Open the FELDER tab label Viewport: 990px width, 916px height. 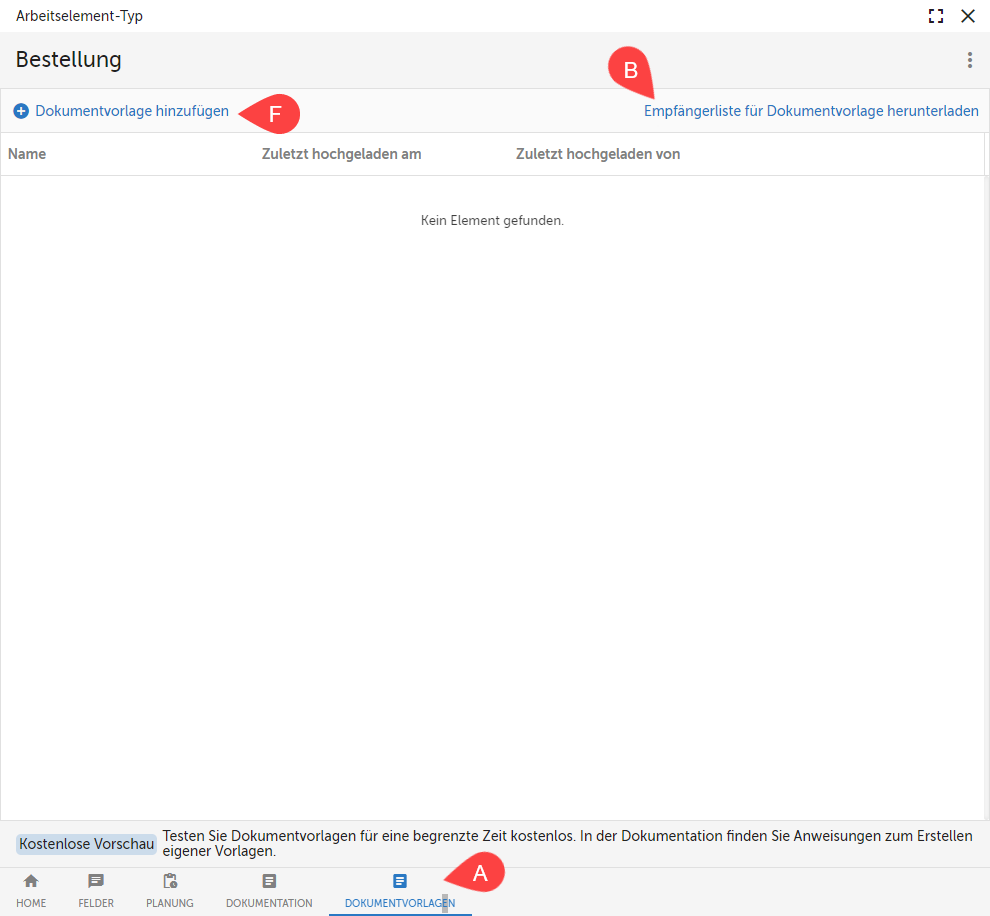(96, 903)
